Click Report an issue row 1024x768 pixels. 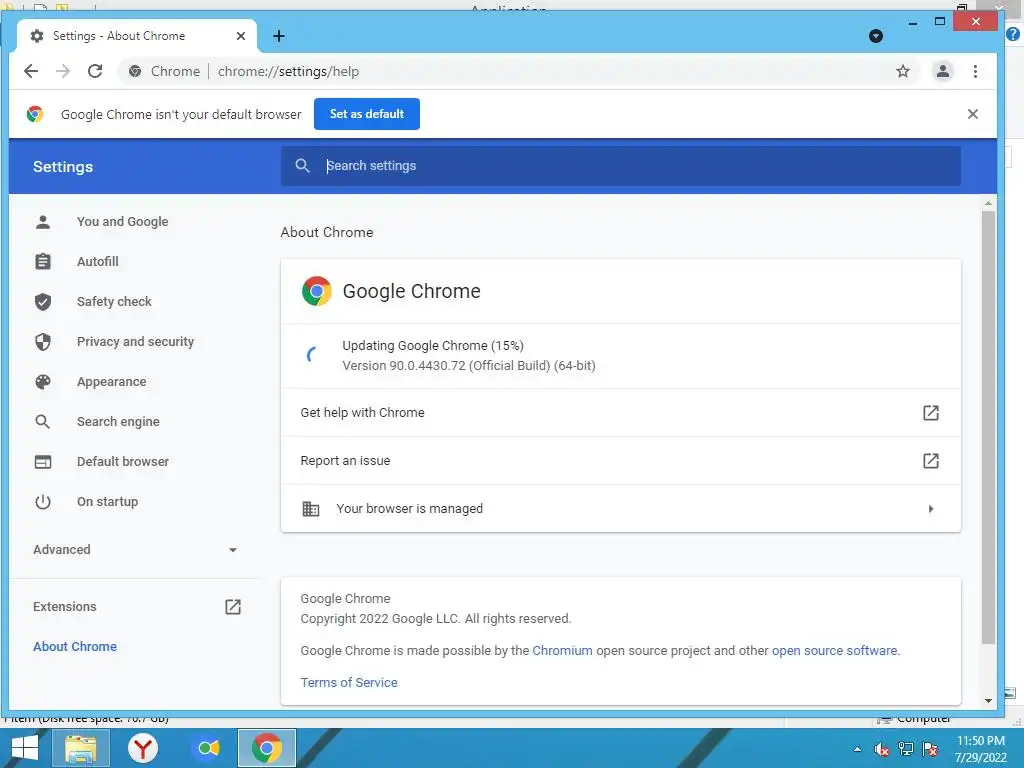click(x=620, y=461)
